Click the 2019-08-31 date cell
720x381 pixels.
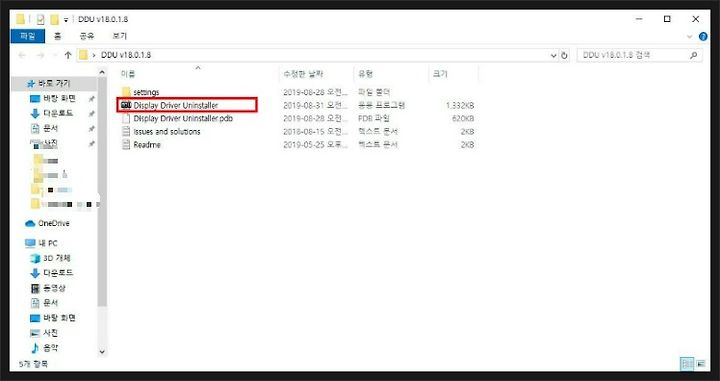(x=315, y=106)
